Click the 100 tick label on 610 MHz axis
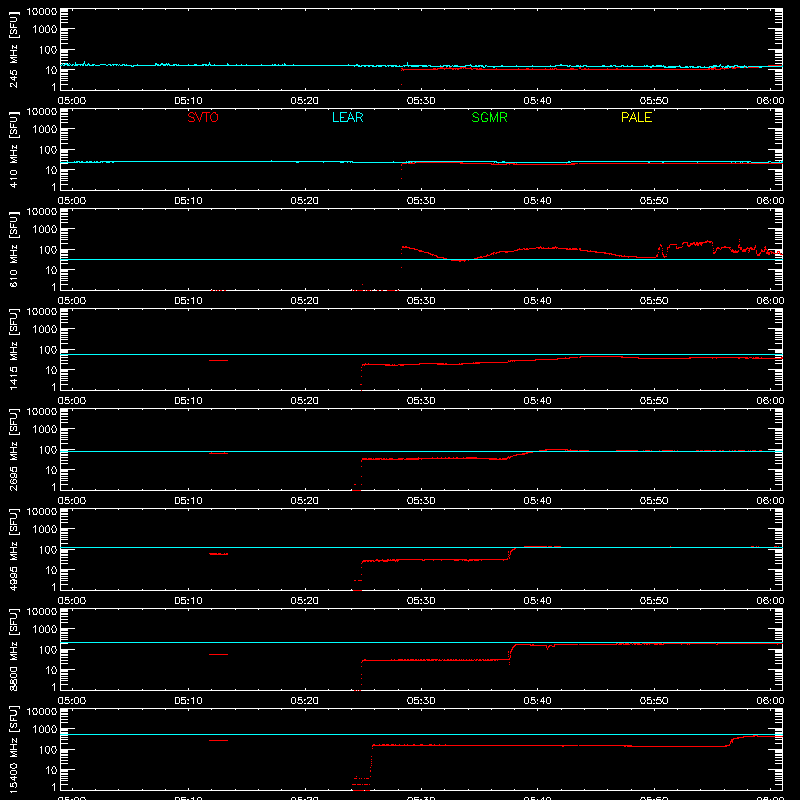 pyautogui.click(x=47, y=250)
